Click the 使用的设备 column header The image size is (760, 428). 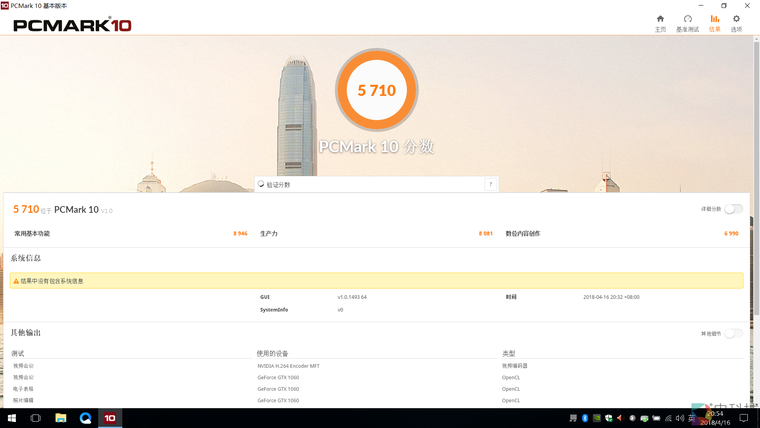[x=272, y=353]
